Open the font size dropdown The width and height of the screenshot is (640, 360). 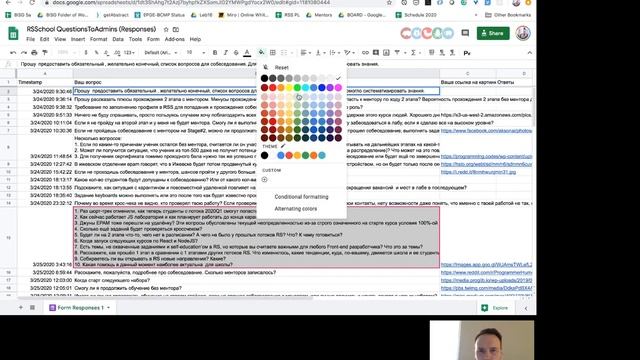196,53
